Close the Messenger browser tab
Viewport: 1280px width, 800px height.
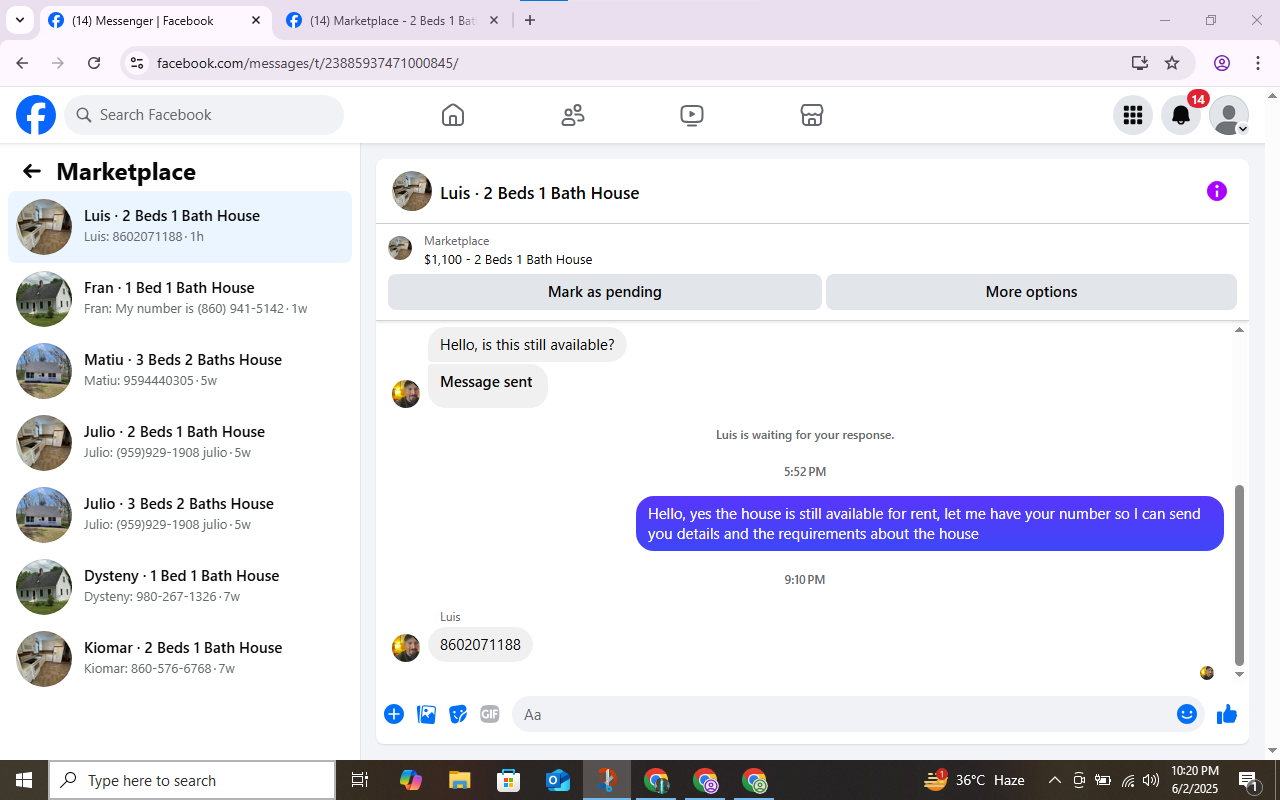coord(256,20)
